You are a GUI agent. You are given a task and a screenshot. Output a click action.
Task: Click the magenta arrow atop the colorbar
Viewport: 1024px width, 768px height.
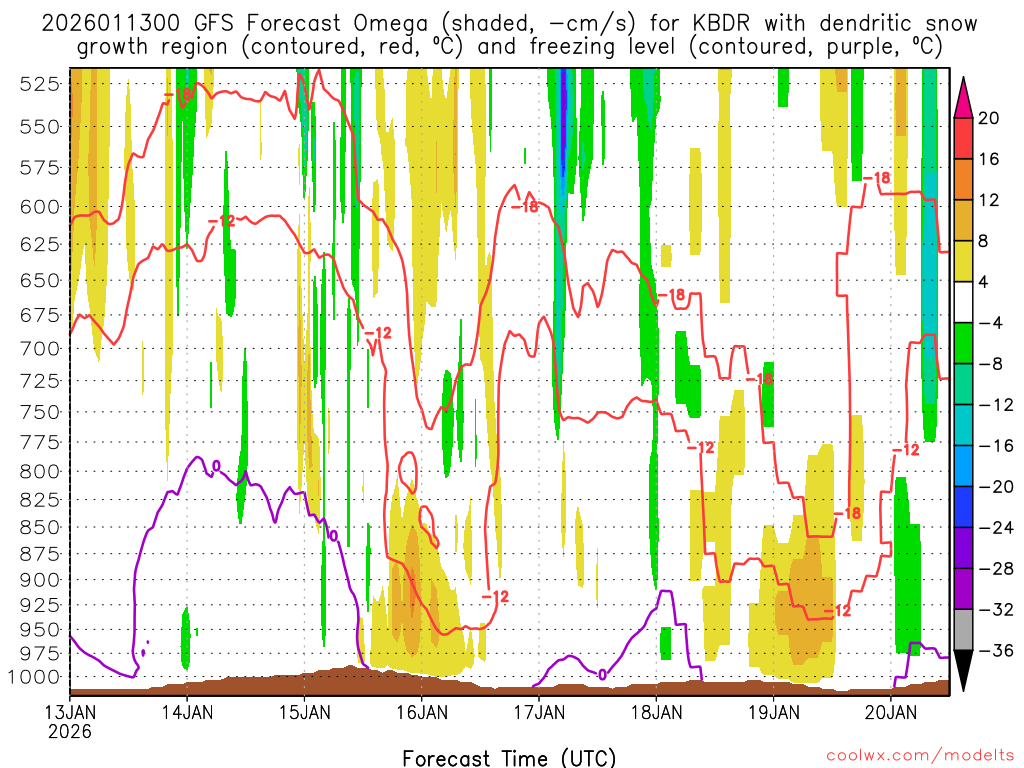pyautogui.click(x=963, y=97)
